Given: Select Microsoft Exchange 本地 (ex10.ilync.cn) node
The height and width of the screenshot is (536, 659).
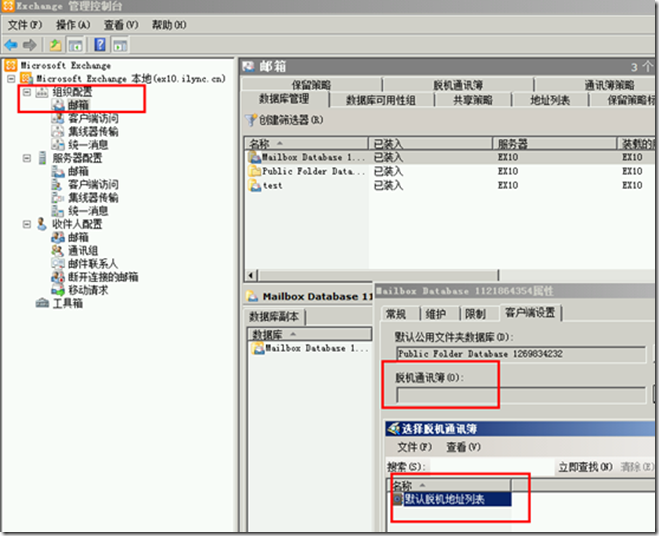Looking at the screenshot, I should coord(131,79).
